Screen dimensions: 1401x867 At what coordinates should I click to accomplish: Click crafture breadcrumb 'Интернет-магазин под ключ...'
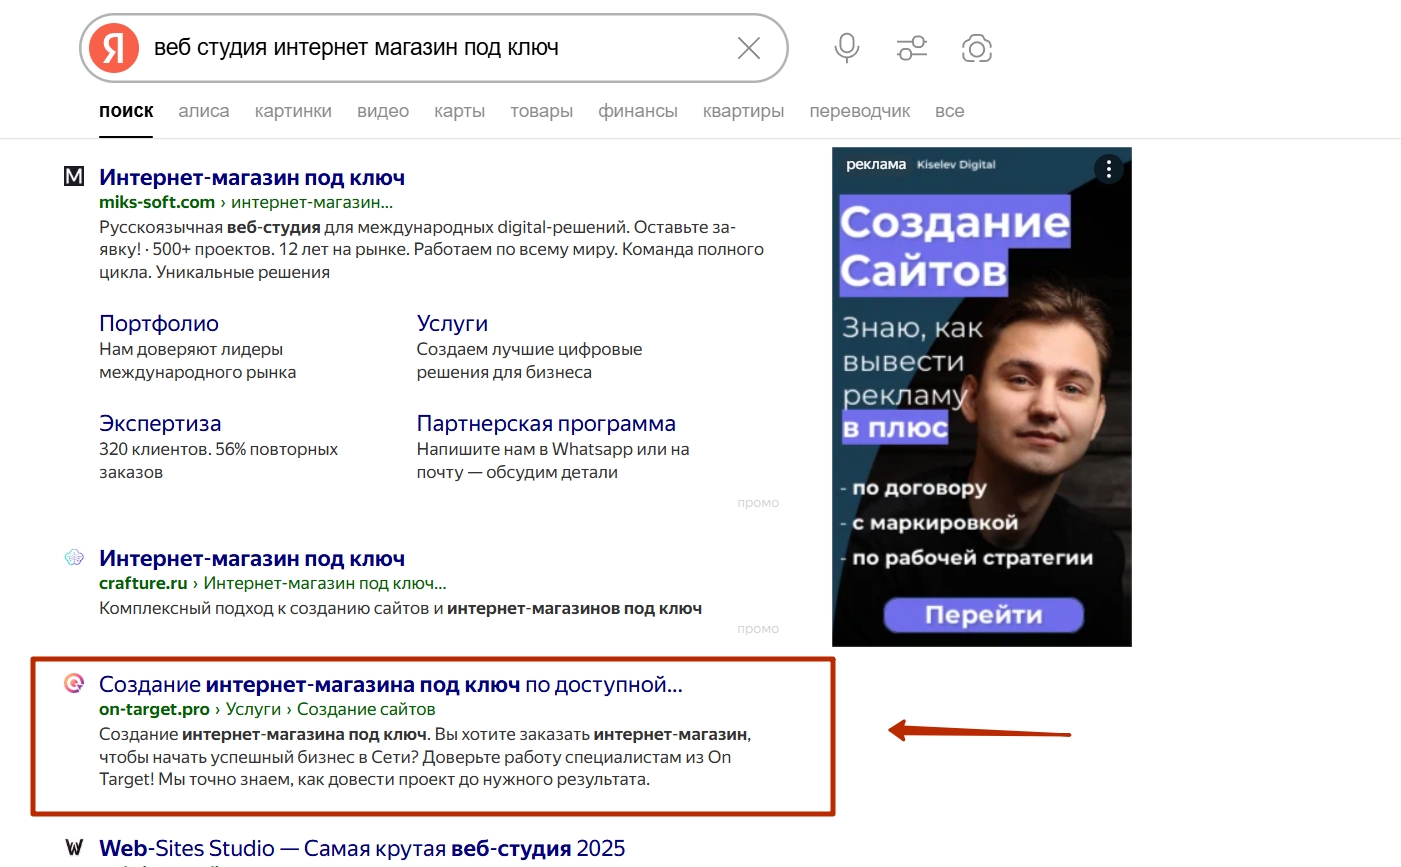[325, 583]
